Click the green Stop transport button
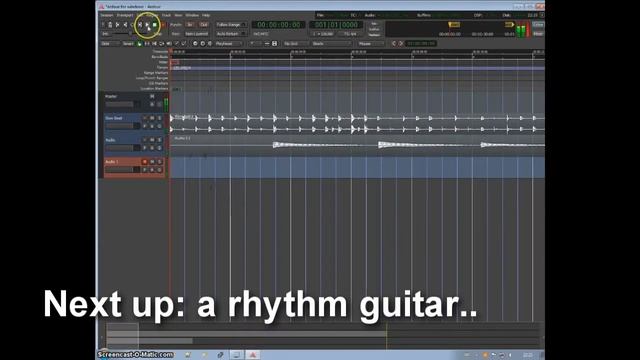 tap(155, 25)
